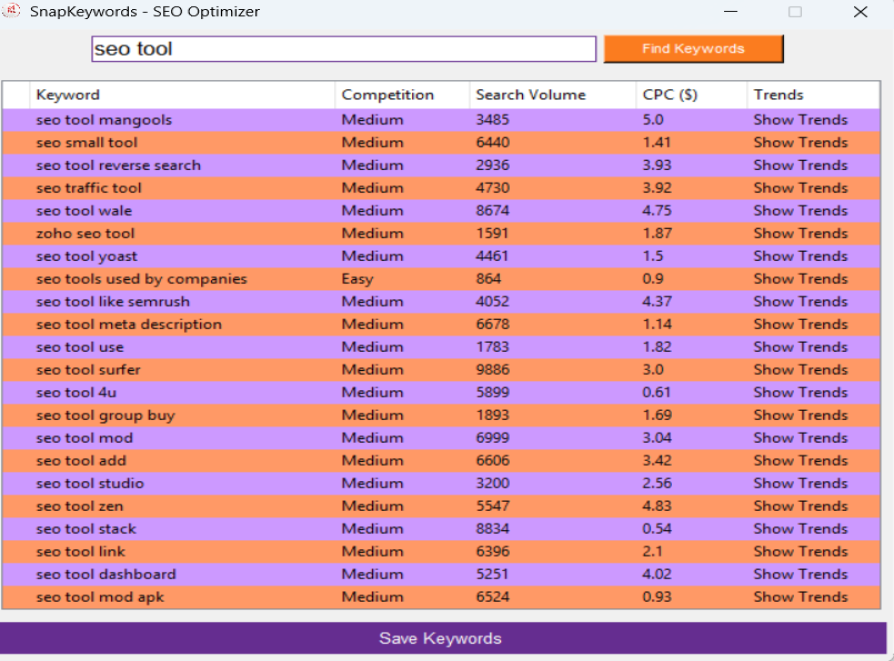894x661 pixels.
Task: Show Trends for zoho seo tool
Action: pos(800,233)
